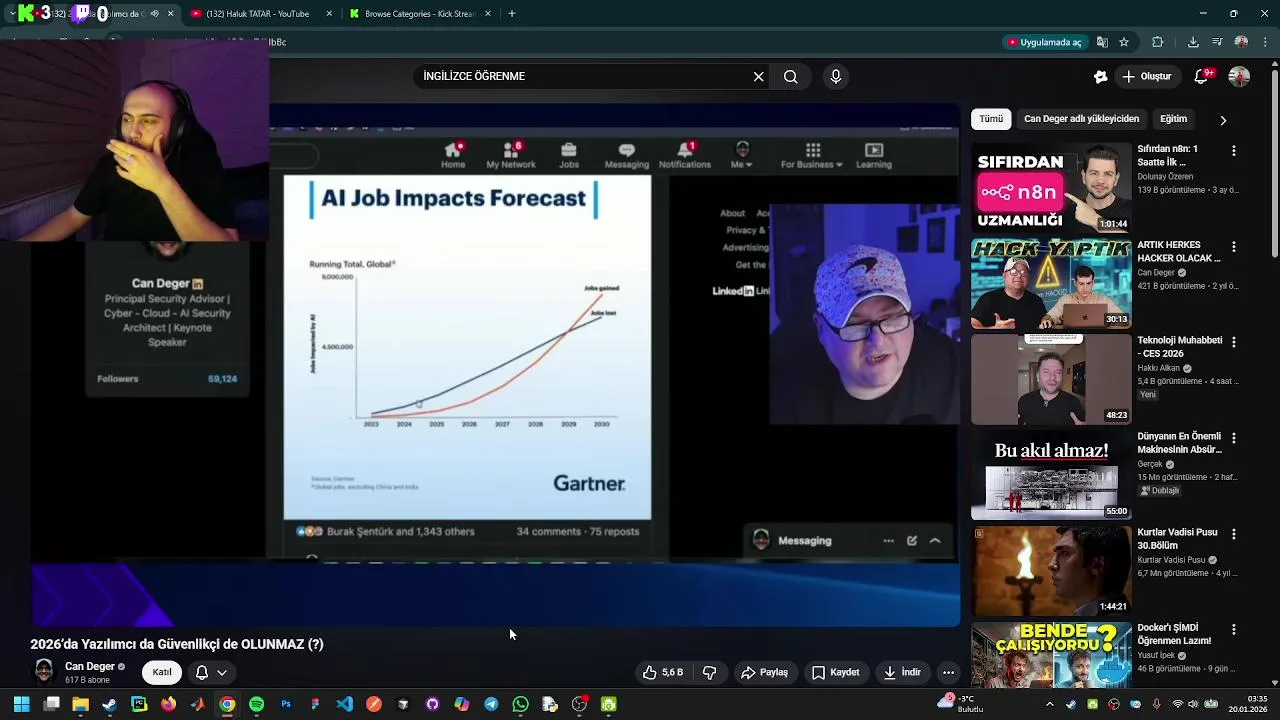
Task: Click the Paylaş share button
Action: [764, 673]
